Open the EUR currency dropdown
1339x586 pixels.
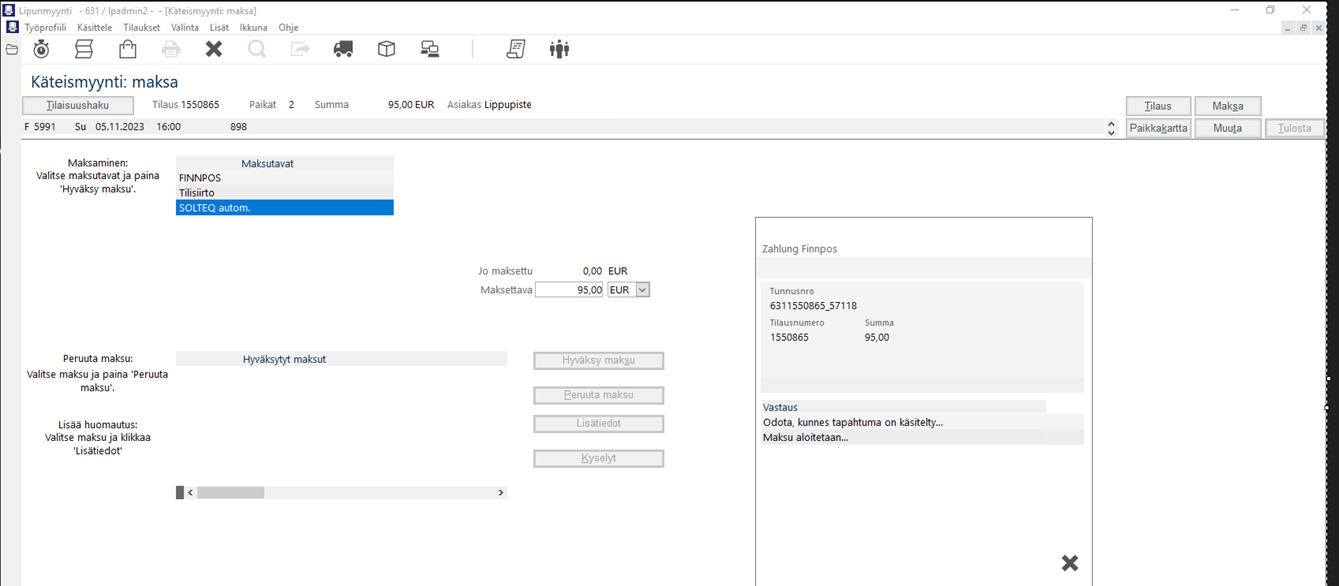[x=642, y=290]
